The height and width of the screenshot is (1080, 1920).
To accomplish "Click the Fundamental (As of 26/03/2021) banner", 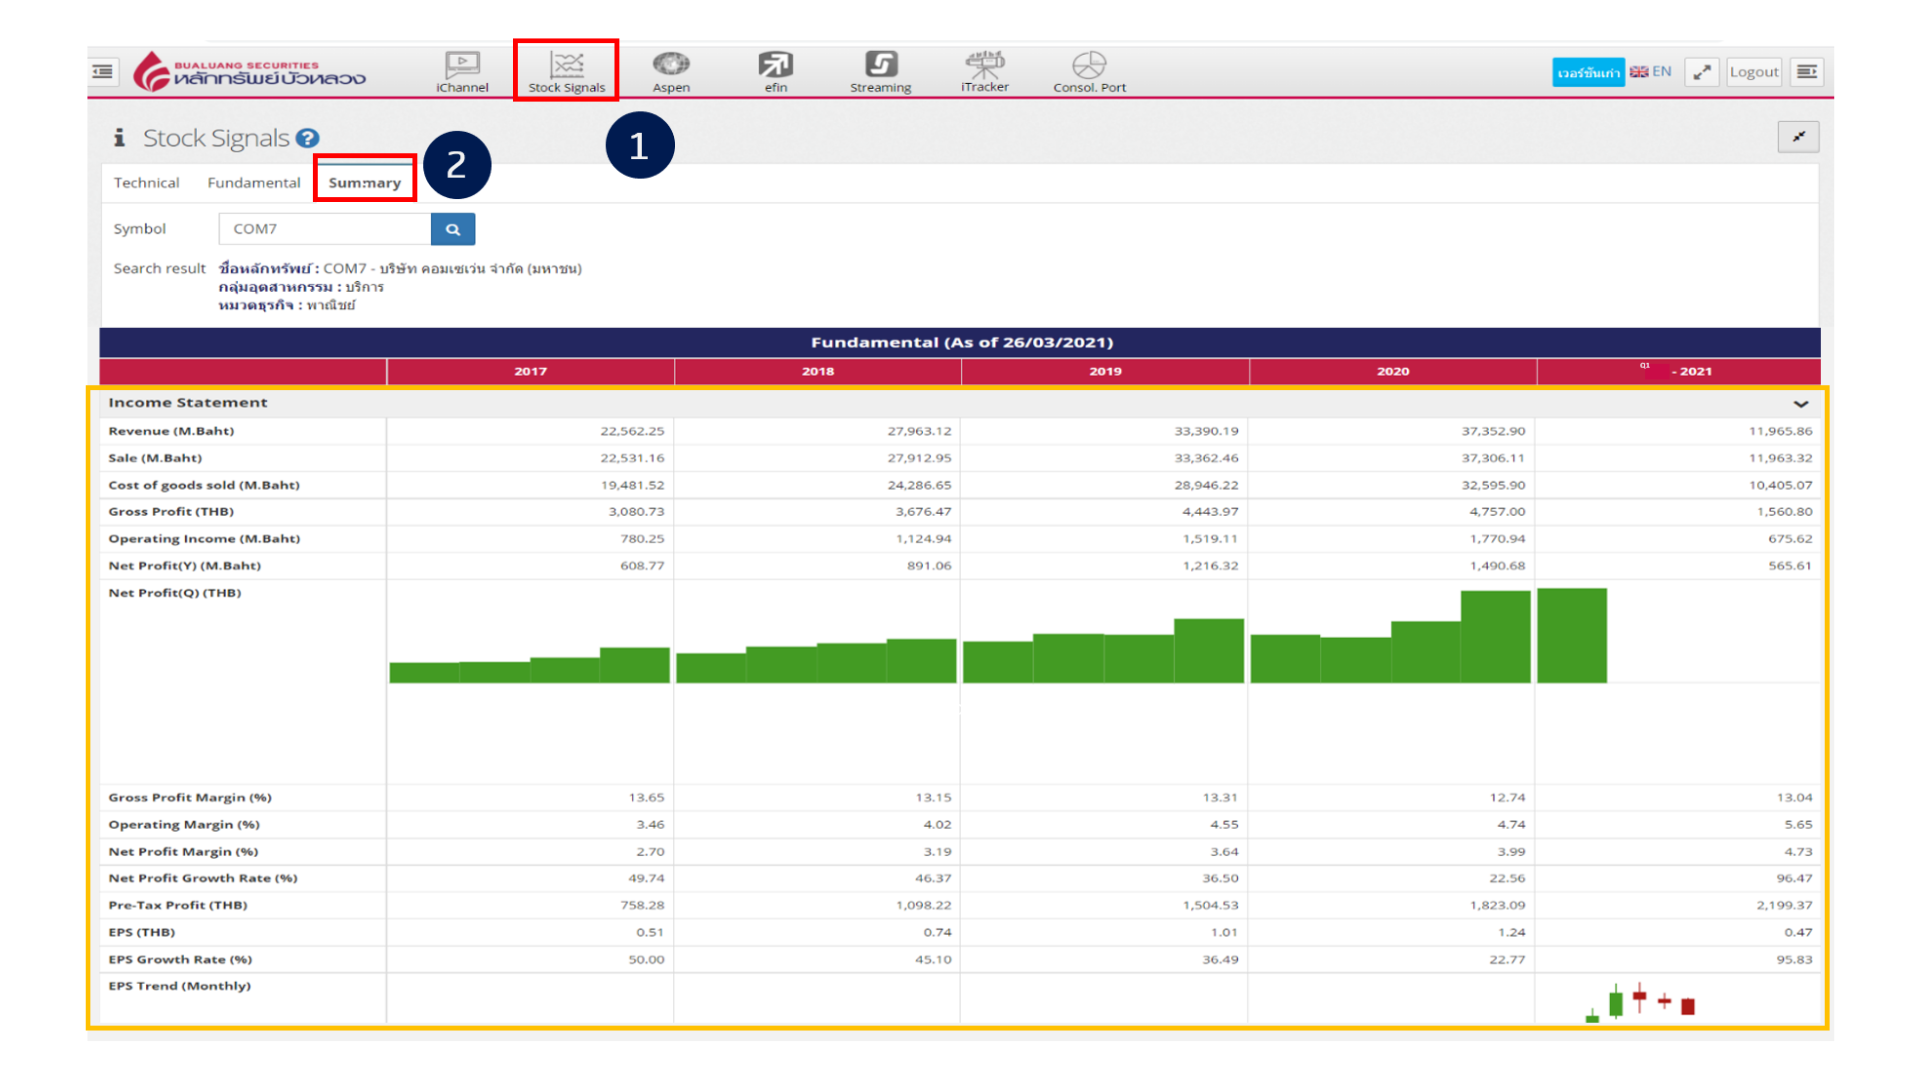I will (x=960, y=342).
